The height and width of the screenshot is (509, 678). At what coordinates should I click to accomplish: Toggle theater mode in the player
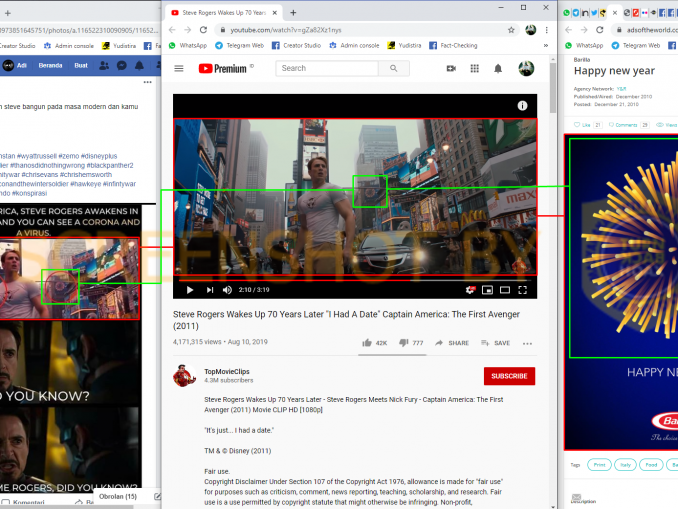pos(505,290)
